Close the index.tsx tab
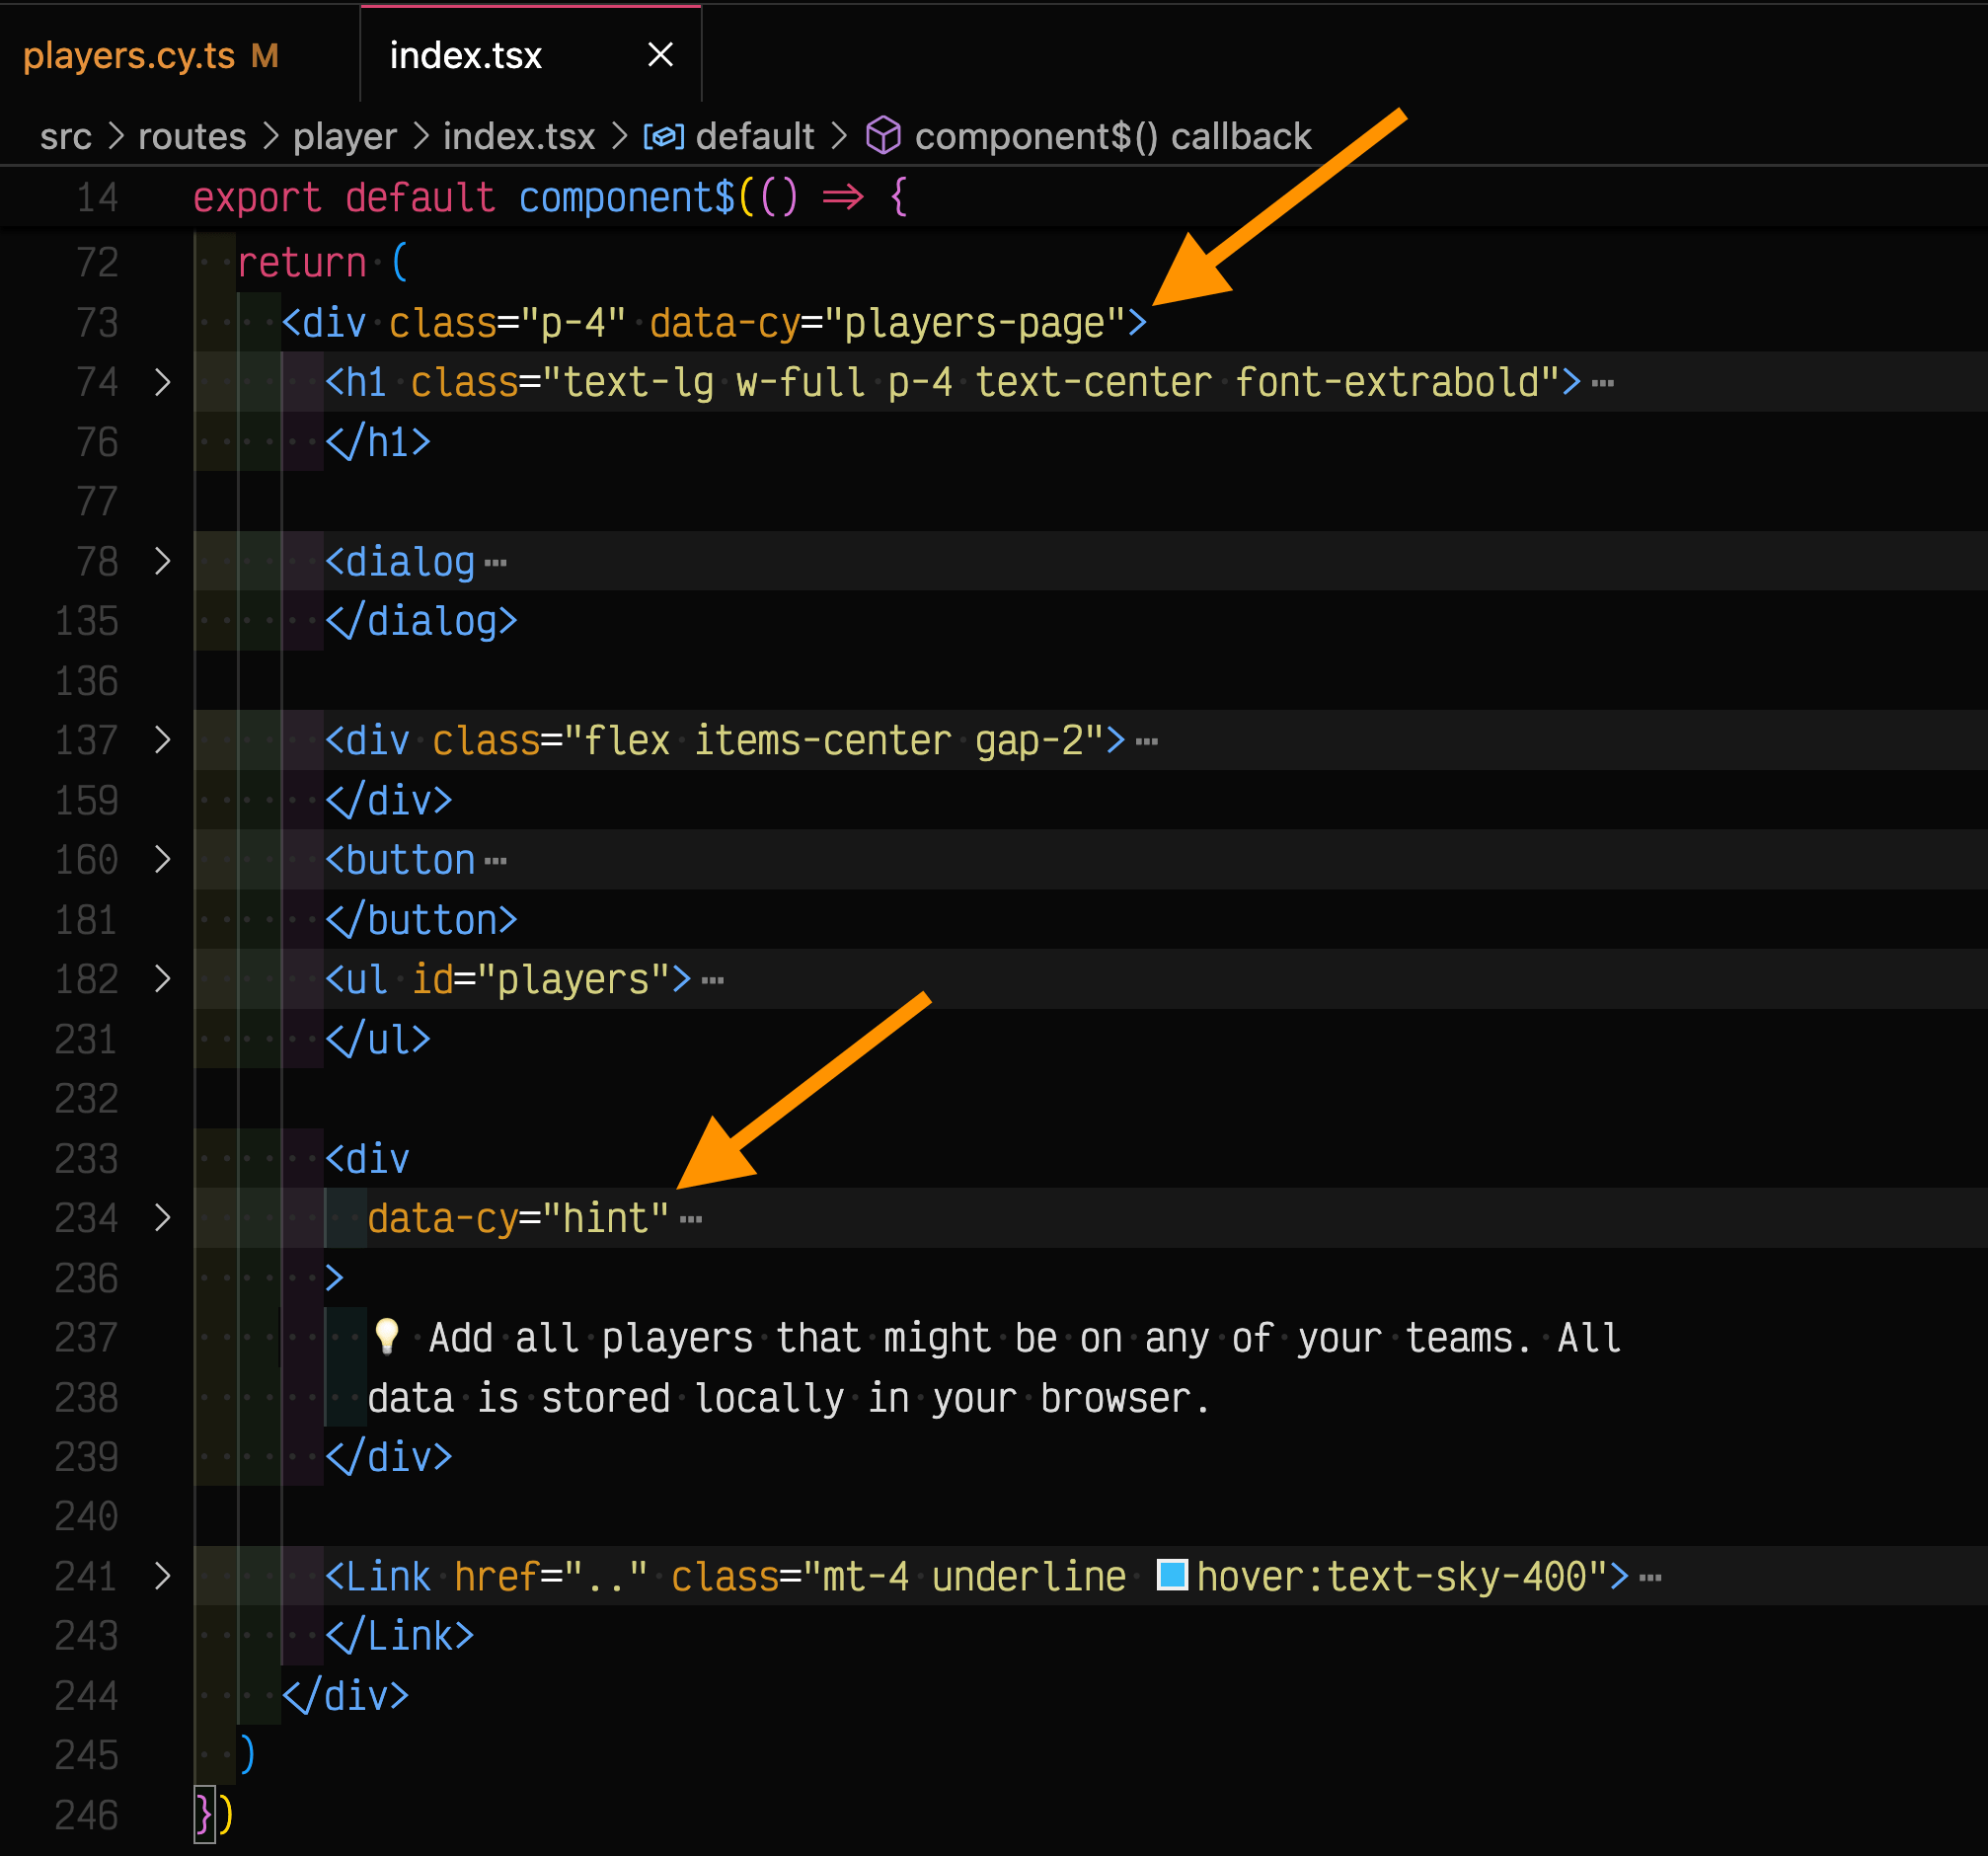The image size is (1988, 1856). pyautogui.click(x=660, y=55)
